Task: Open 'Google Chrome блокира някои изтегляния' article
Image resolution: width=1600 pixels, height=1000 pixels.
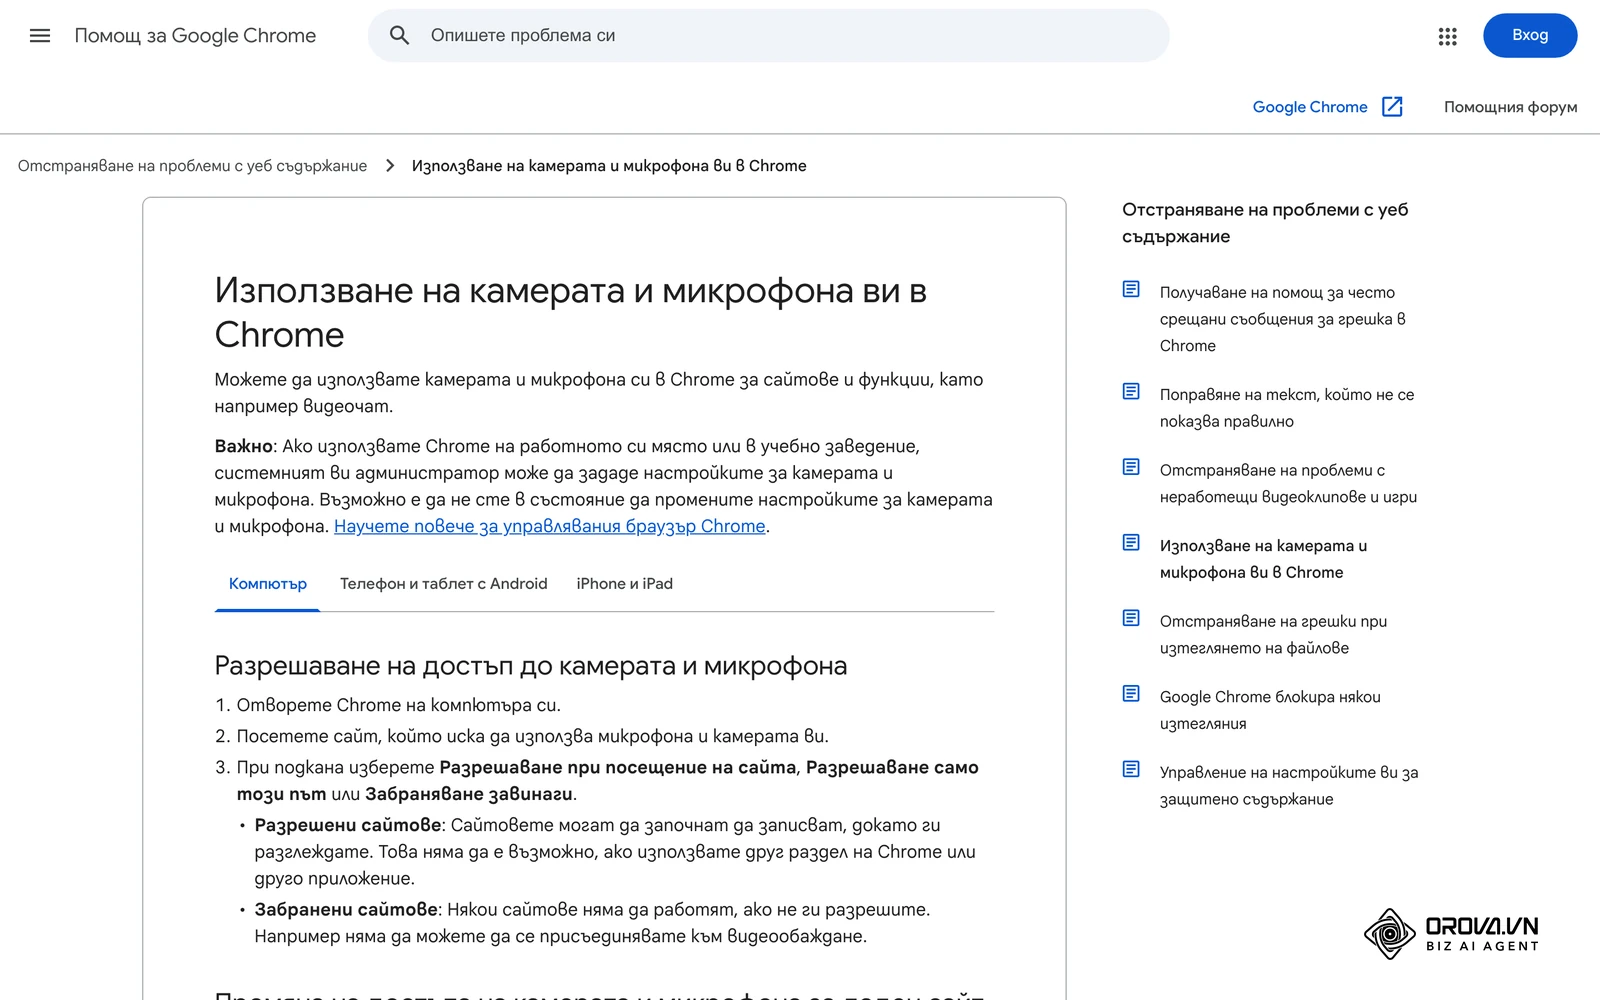Action: (1270, 710)
